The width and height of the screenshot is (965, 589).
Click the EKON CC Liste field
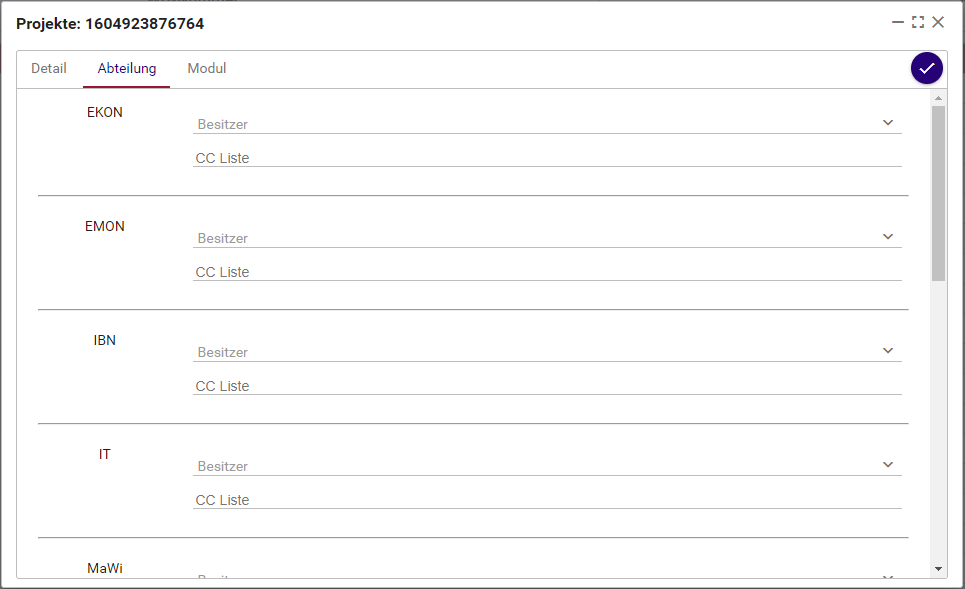pos(546,158)
